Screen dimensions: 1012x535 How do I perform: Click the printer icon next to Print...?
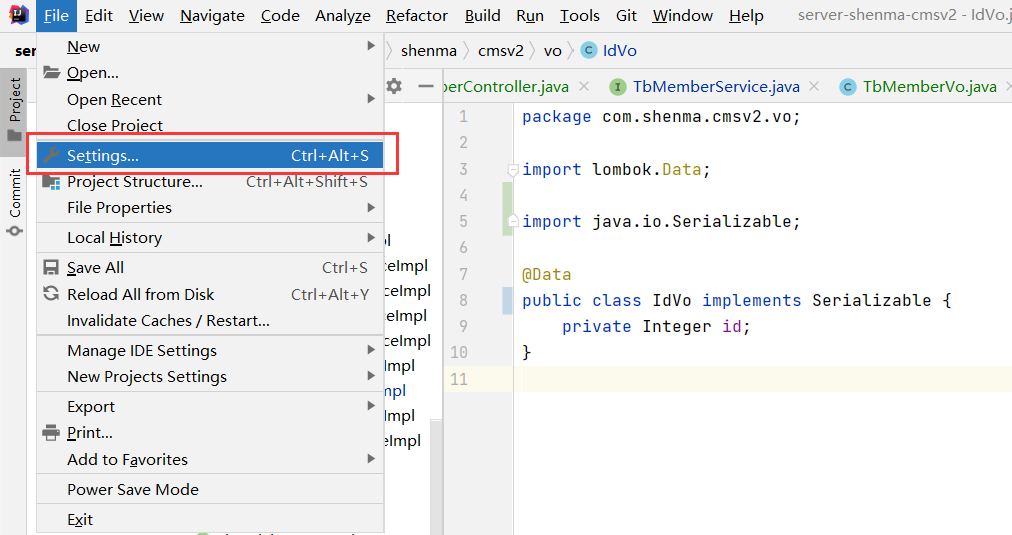(x=50, y=432)
